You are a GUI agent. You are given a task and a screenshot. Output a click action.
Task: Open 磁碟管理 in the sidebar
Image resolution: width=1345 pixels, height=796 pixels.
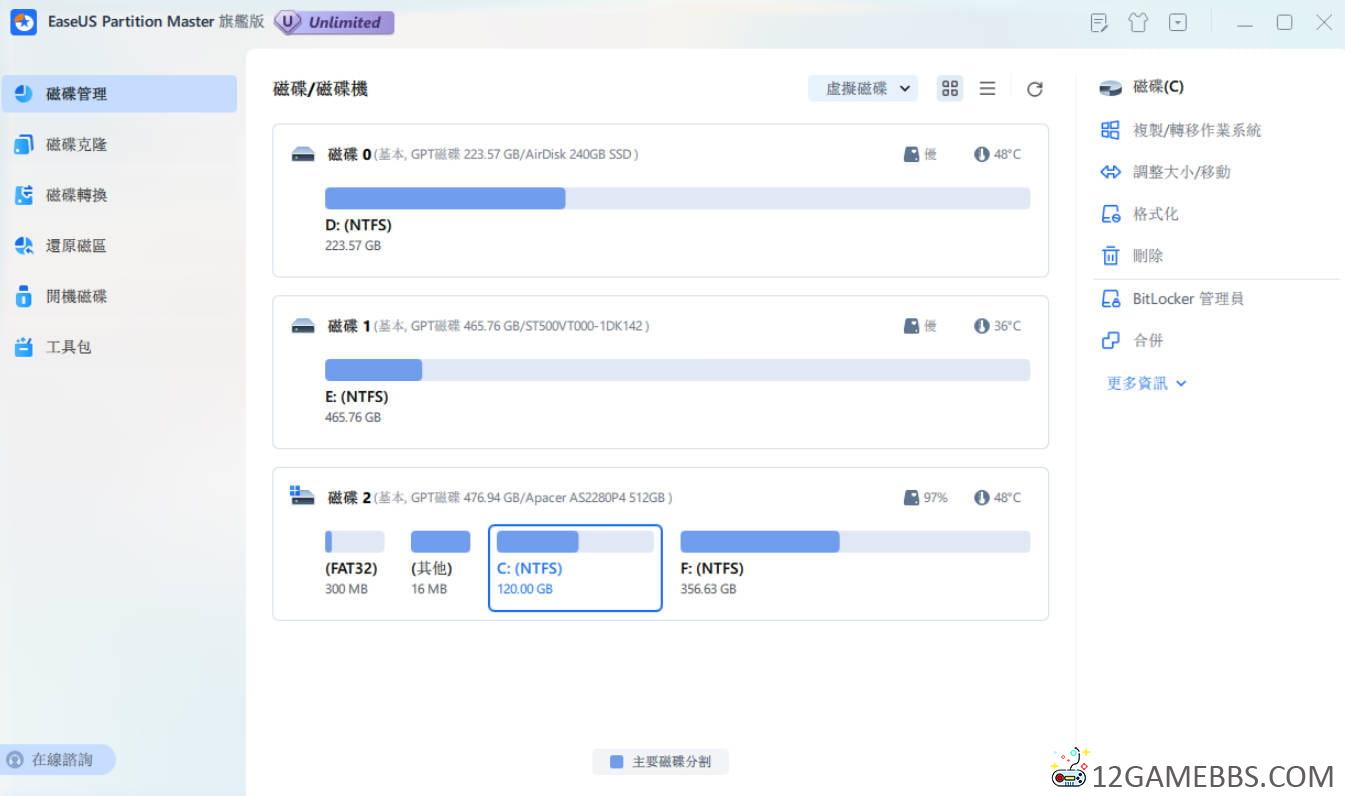click(x=118, y=94)
